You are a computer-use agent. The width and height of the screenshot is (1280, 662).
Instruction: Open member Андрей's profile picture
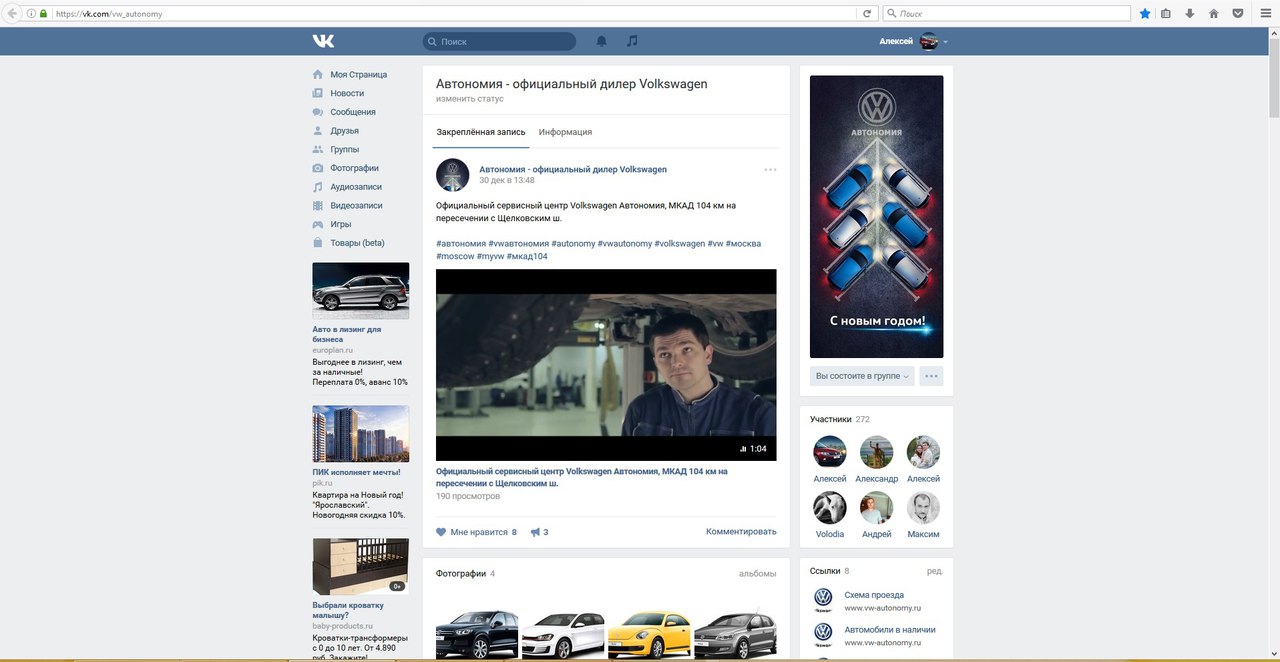tap(877, 507)
